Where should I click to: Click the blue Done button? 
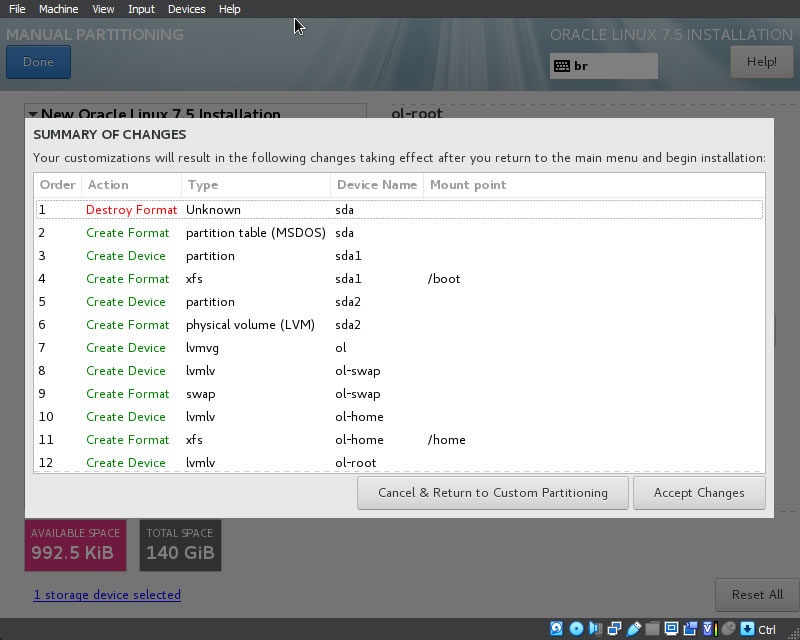[38, 62]
